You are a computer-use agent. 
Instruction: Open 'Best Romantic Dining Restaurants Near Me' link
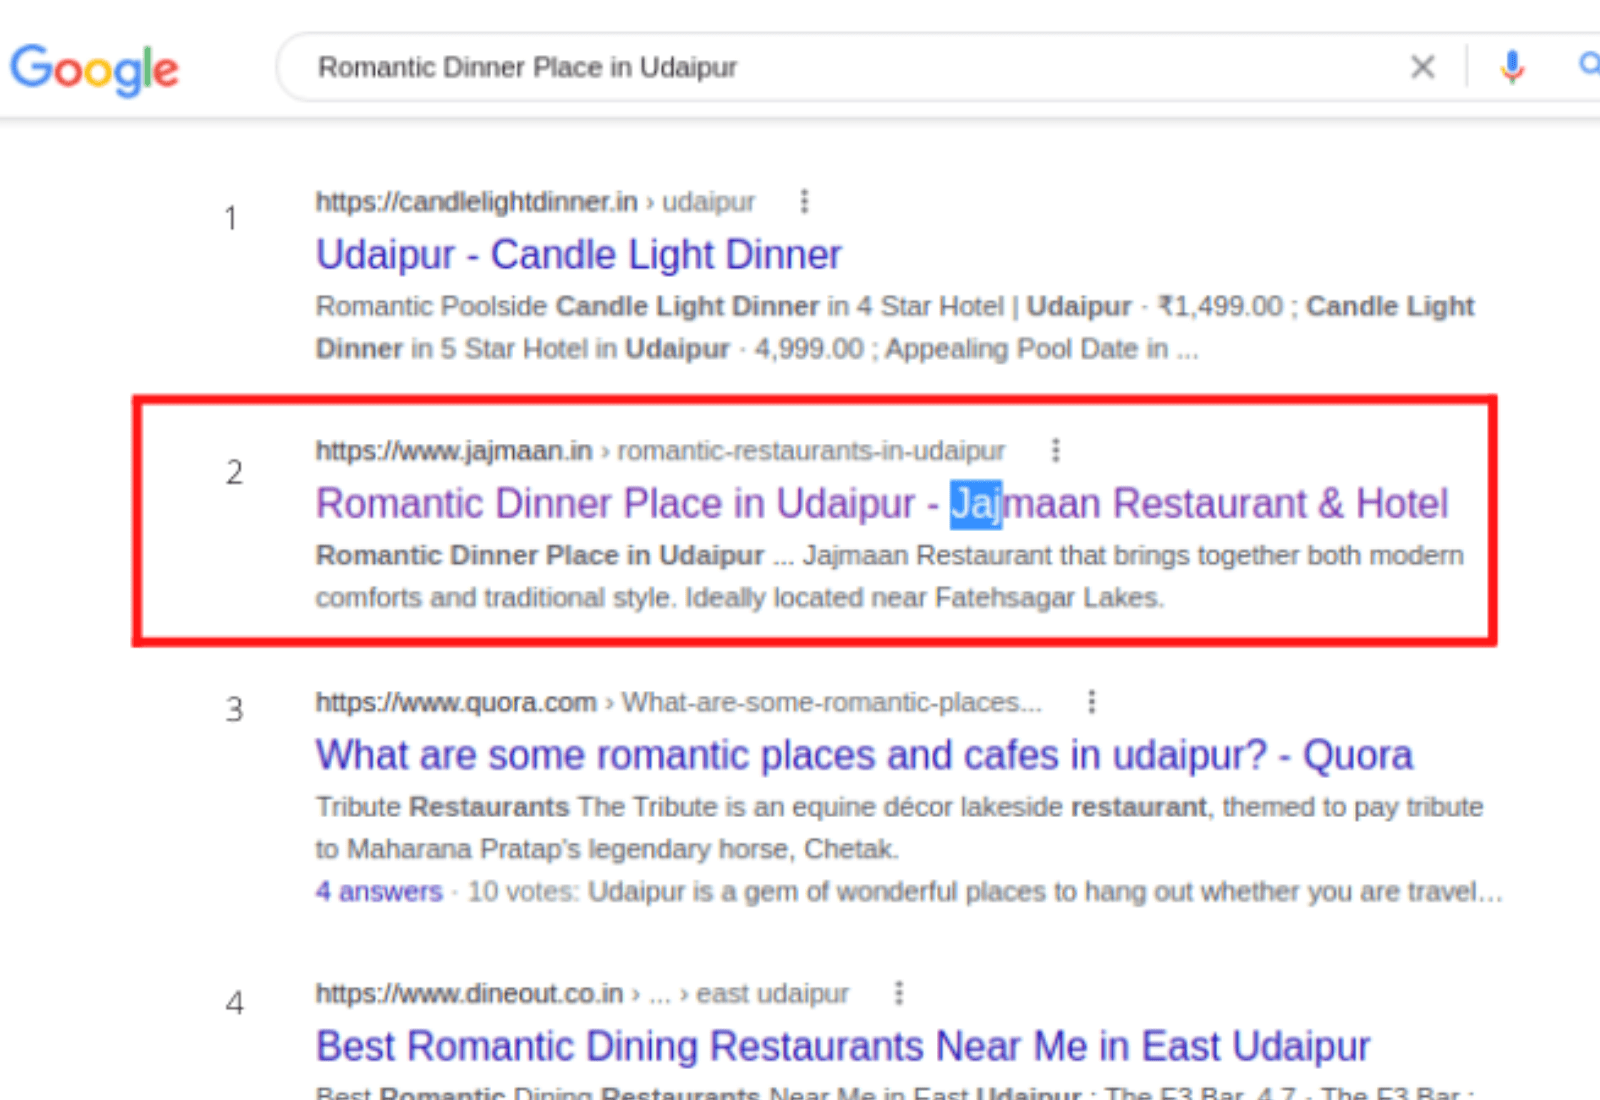click(x=842, y=1046)
